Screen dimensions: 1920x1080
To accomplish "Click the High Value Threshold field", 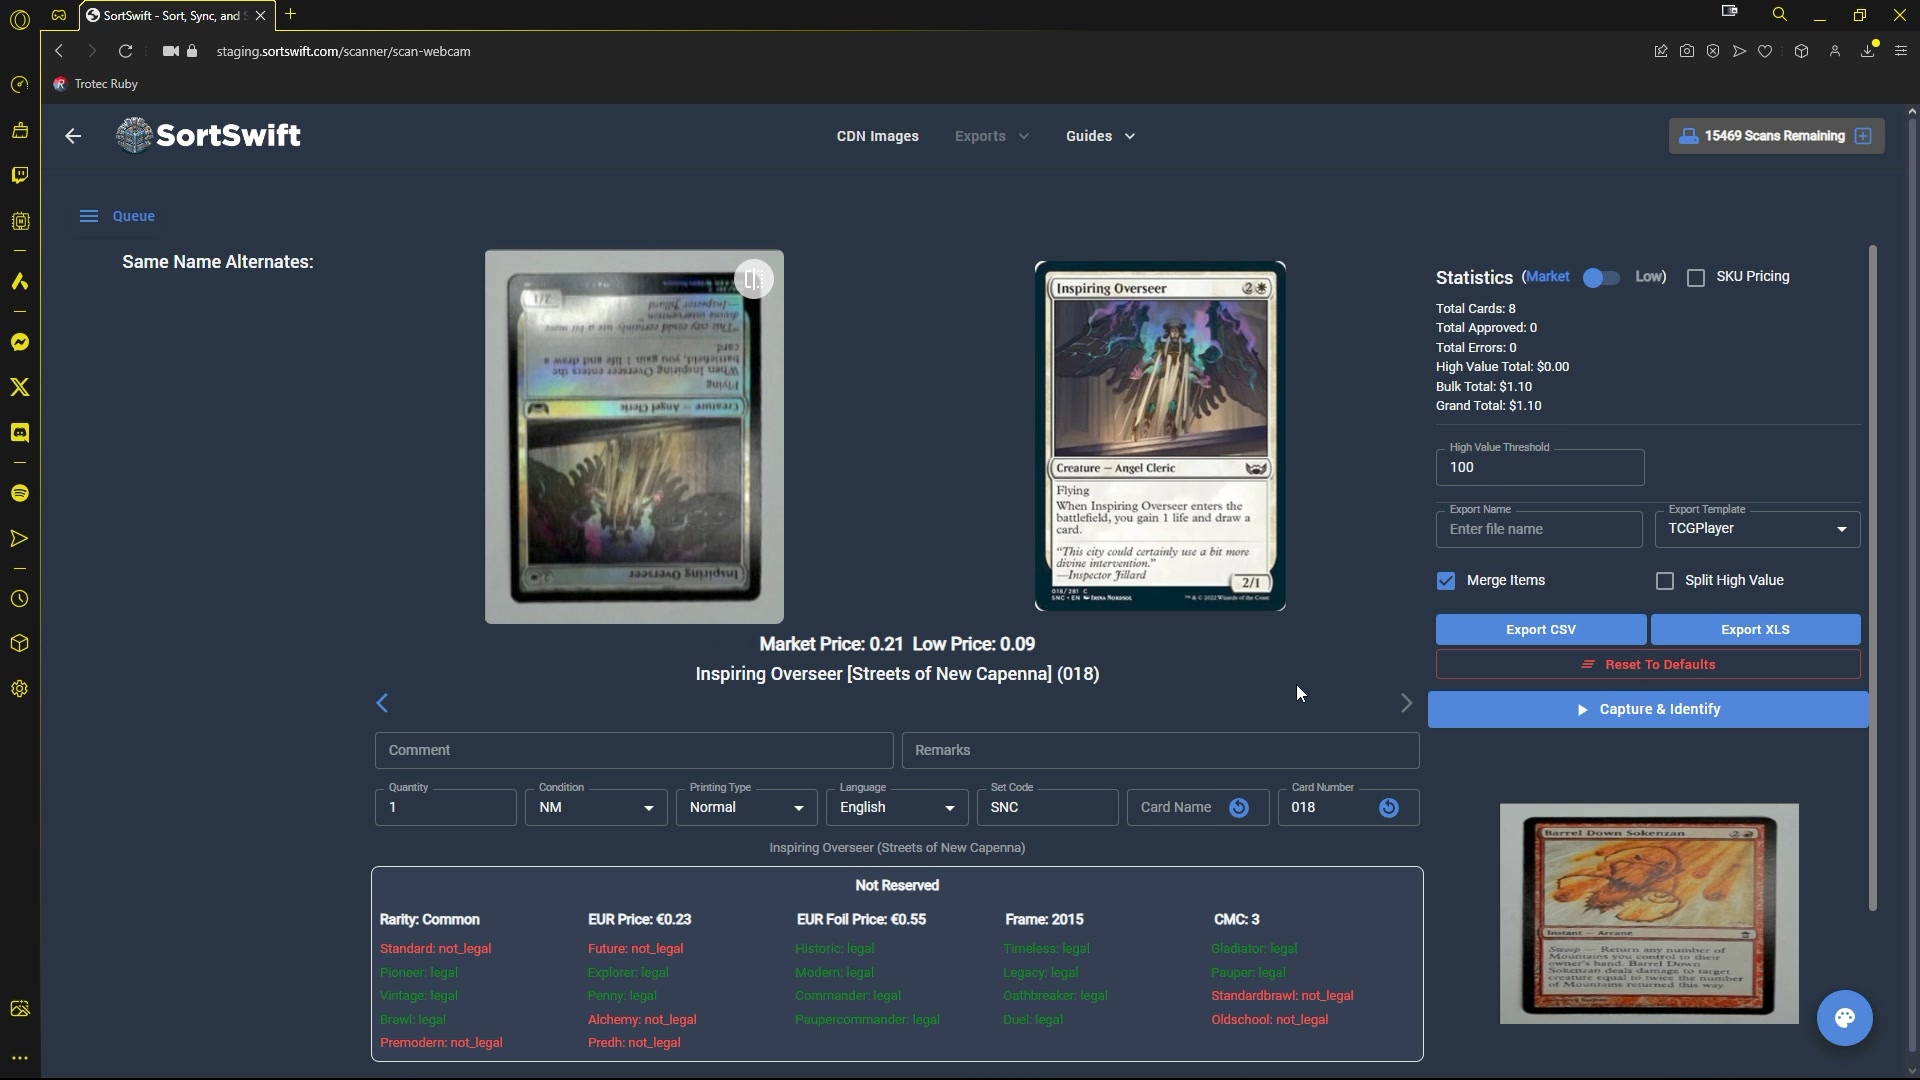I will point(1540,468).
